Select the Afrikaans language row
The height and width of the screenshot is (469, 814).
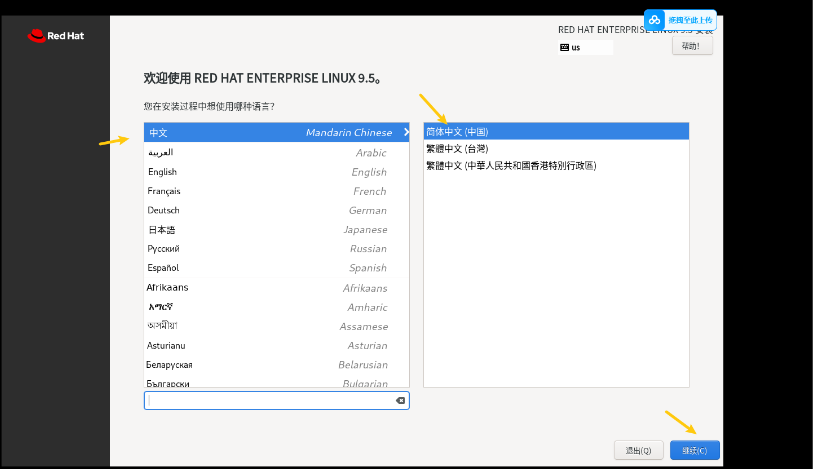pyautogui.click(x=277, y=288)
